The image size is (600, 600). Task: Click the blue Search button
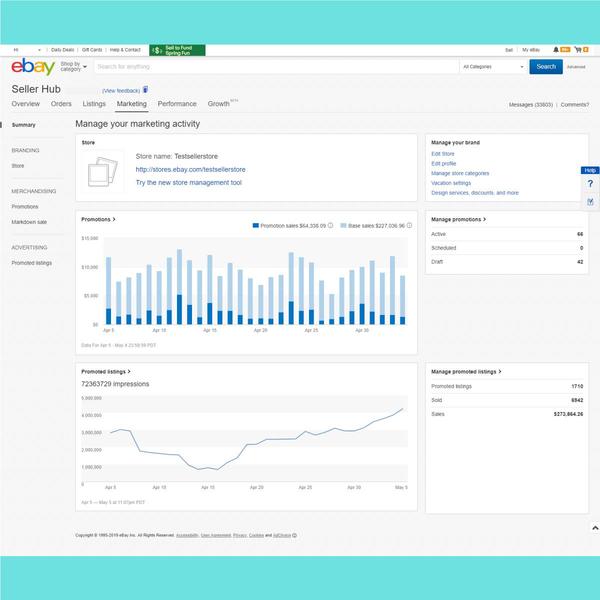pyautogui.click(x=546, y=67)
